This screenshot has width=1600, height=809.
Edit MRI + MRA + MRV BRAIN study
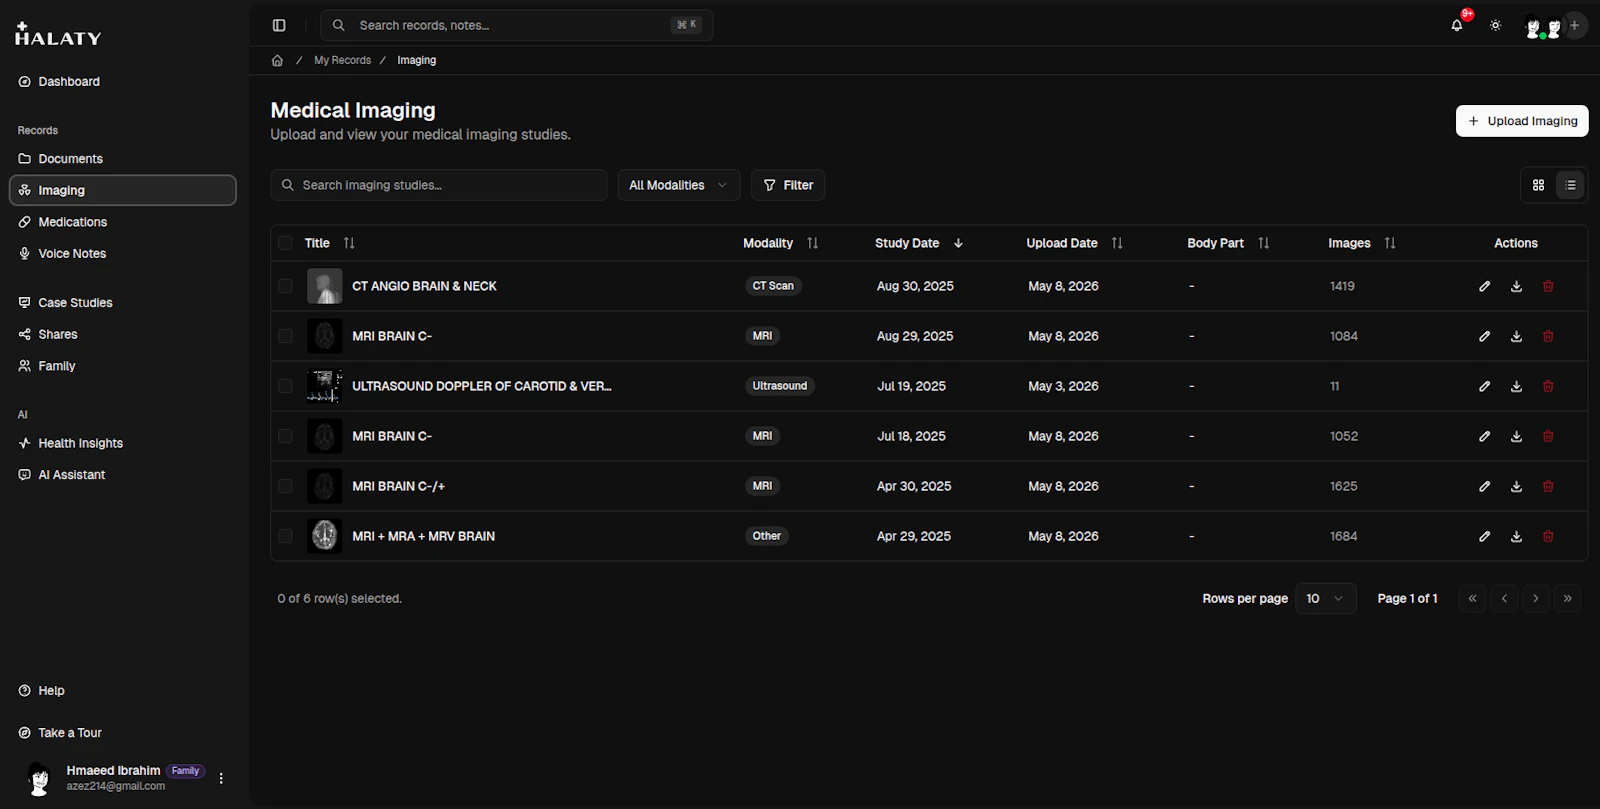pos(1484,536)
